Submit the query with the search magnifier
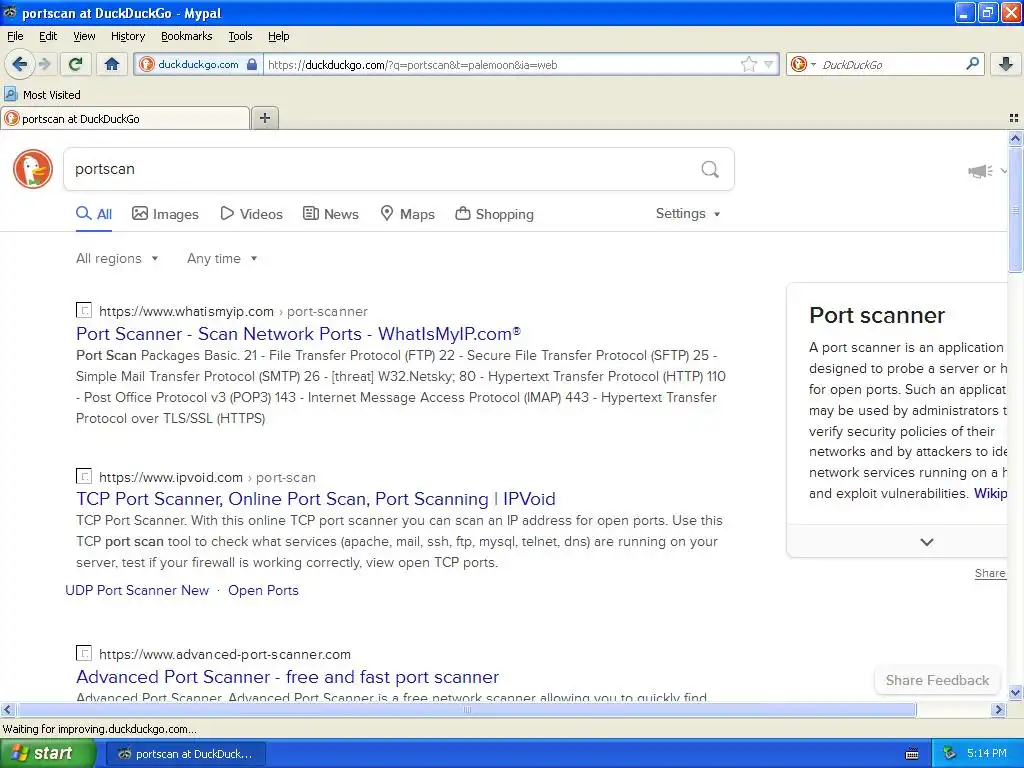 point(710,170)
